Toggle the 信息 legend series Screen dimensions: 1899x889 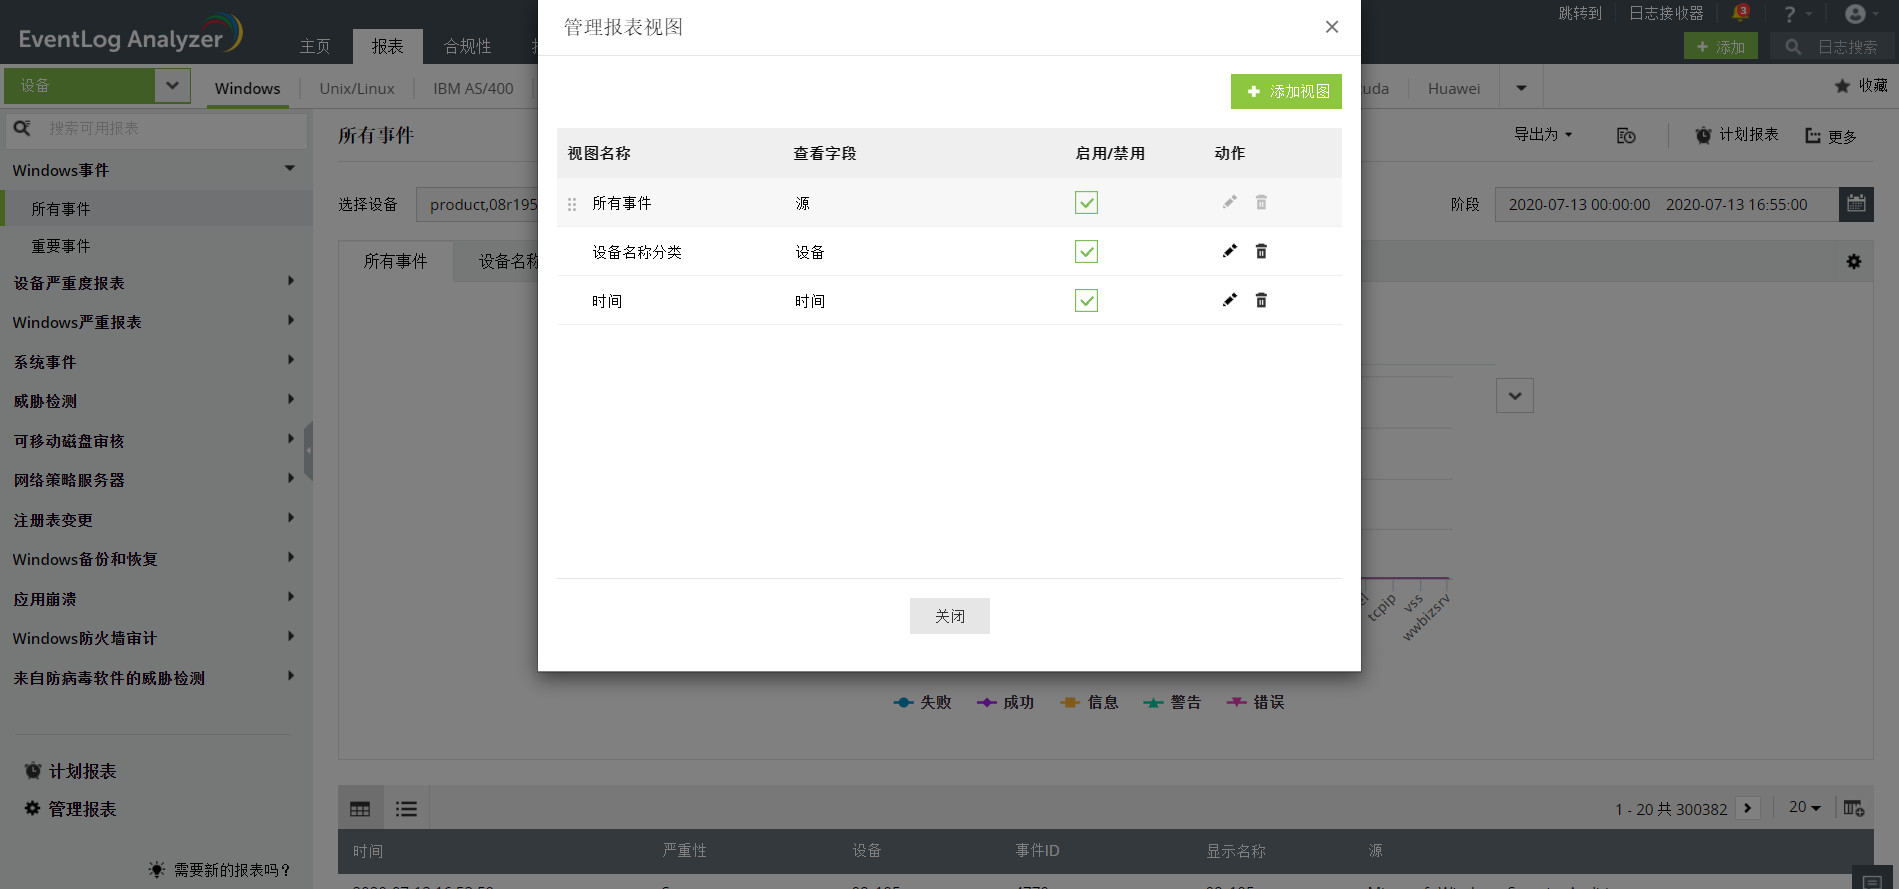1089,703
